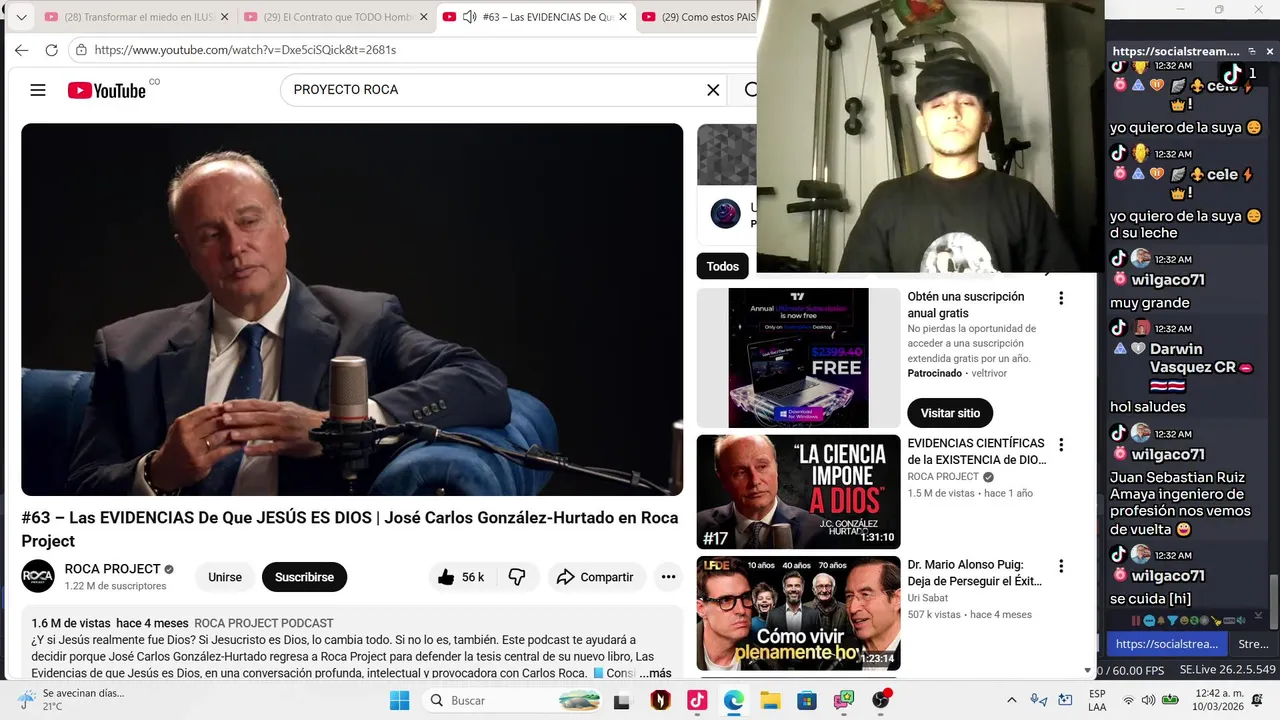1280x720 pixels.
Task: Open the sponsored FREE subscription ad thumbnail
Action: pyautogui.click(x=798, y=358)
